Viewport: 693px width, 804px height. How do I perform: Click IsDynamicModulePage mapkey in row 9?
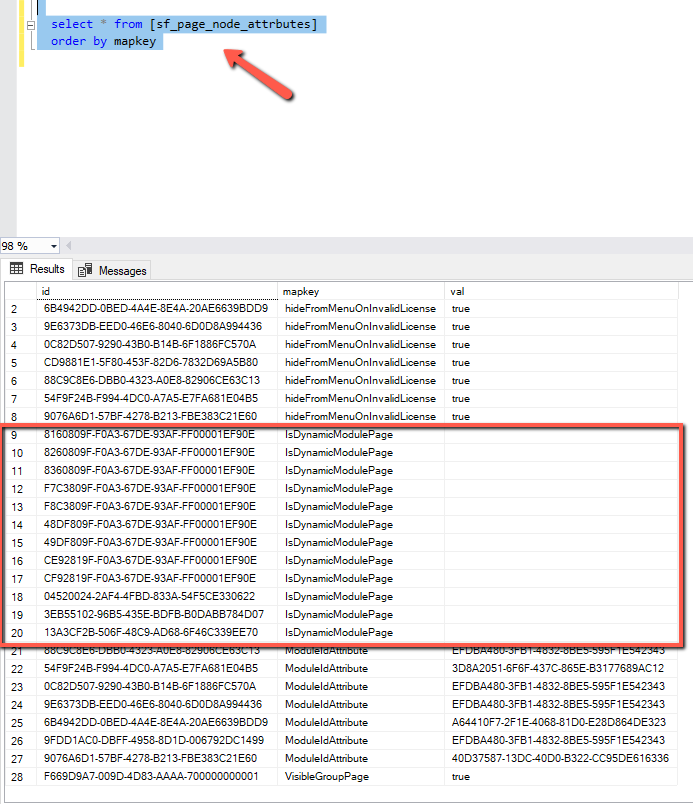point(361,434)
